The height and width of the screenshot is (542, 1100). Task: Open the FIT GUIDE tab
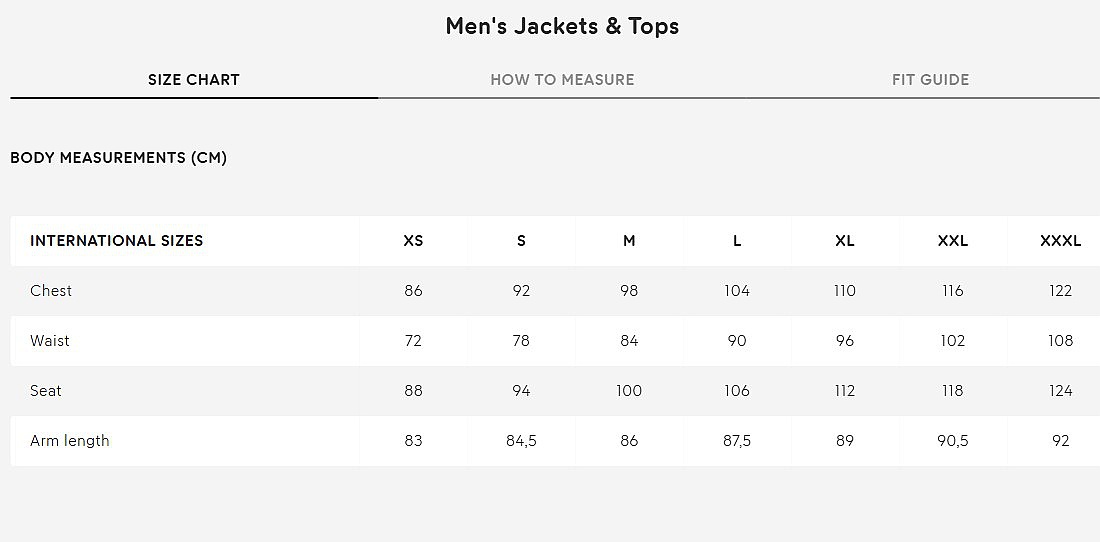(930, 80)
